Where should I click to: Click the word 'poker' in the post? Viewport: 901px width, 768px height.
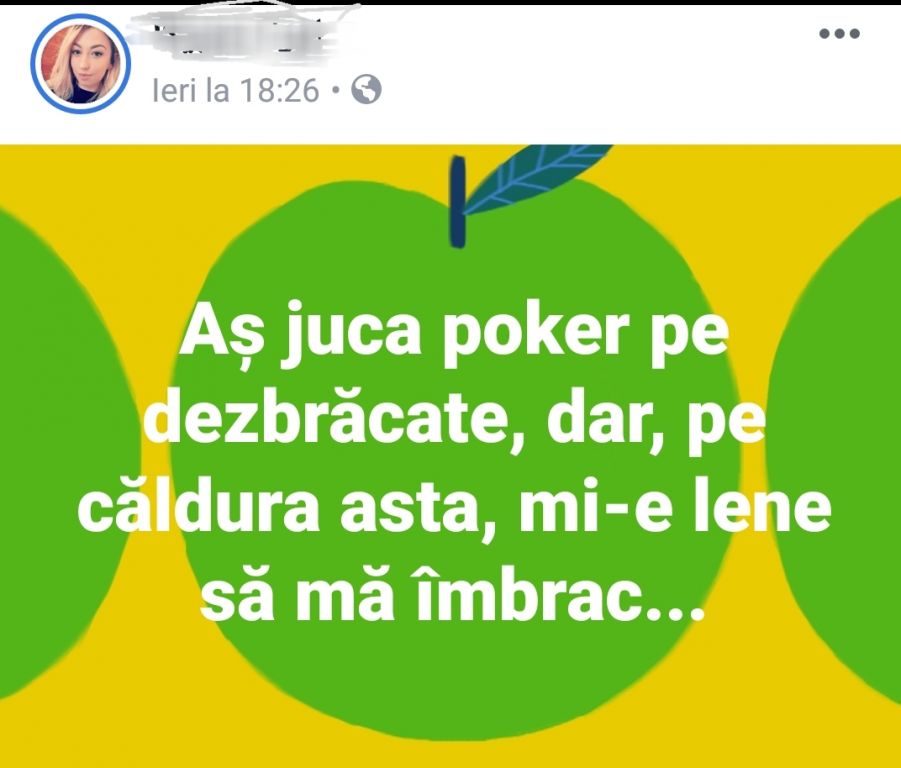tap(533, 335)
